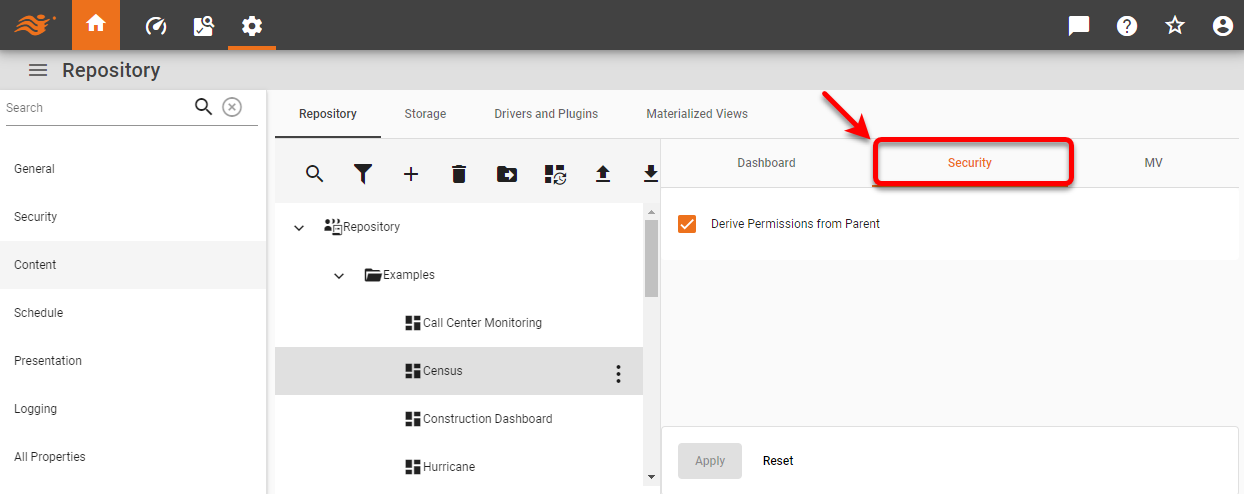Click the dashboard refresh toolbar icon

click(x=555, y=174)
